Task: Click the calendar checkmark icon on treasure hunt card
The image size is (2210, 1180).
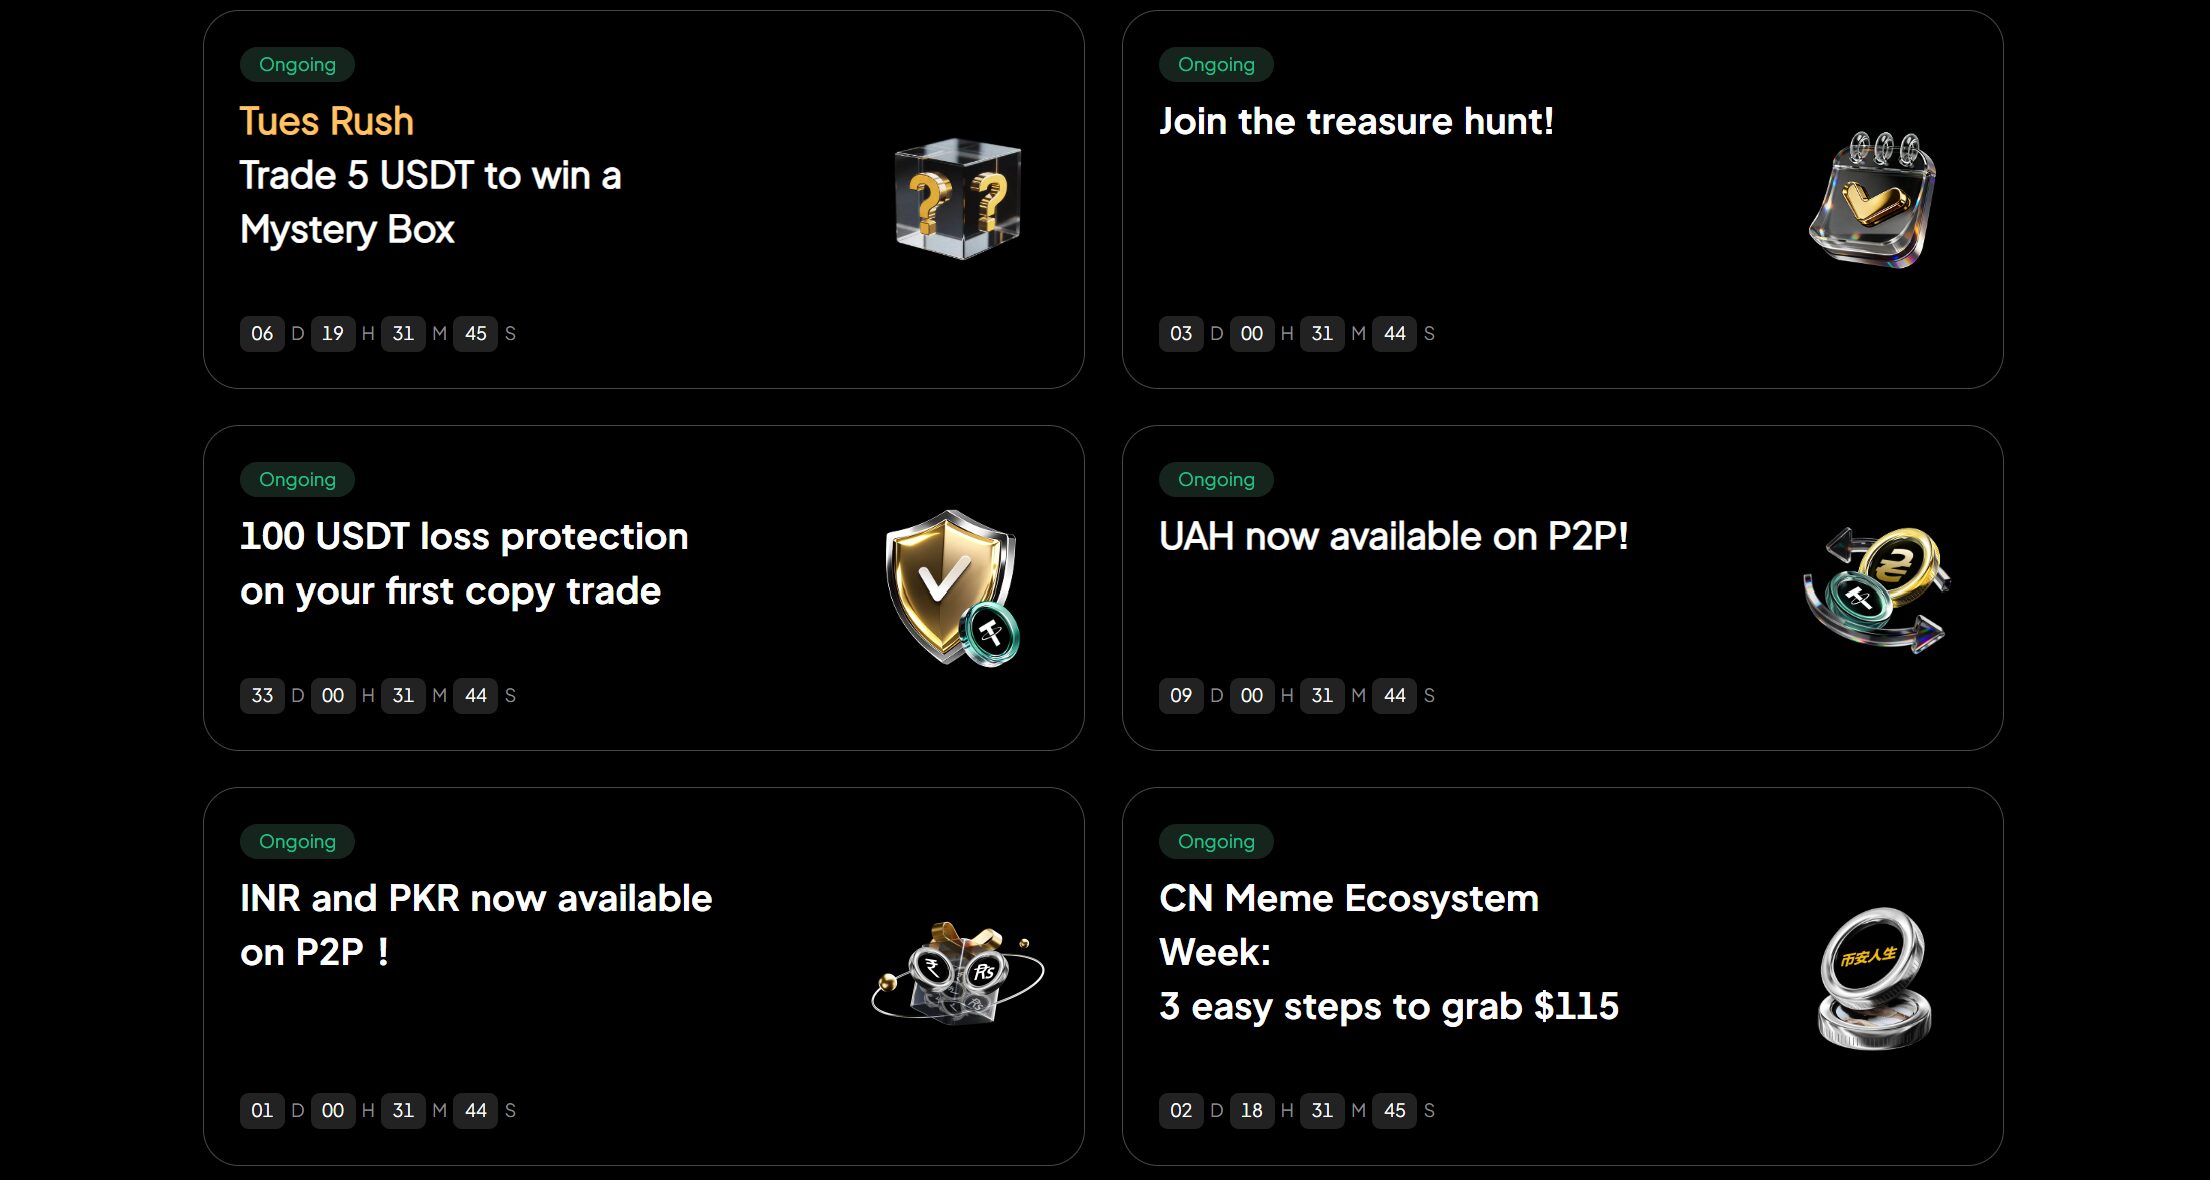Action: point(1870,200)
